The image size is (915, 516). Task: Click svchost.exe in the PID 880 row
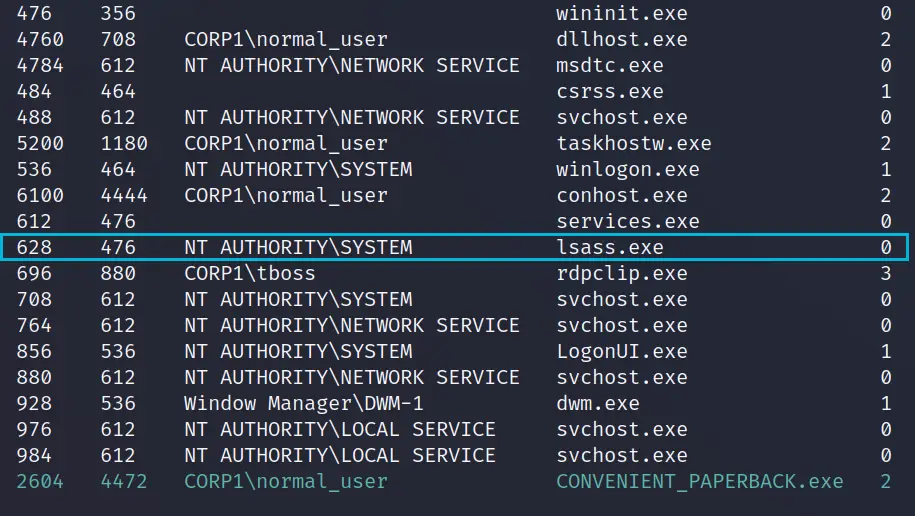tap(621, 377)
